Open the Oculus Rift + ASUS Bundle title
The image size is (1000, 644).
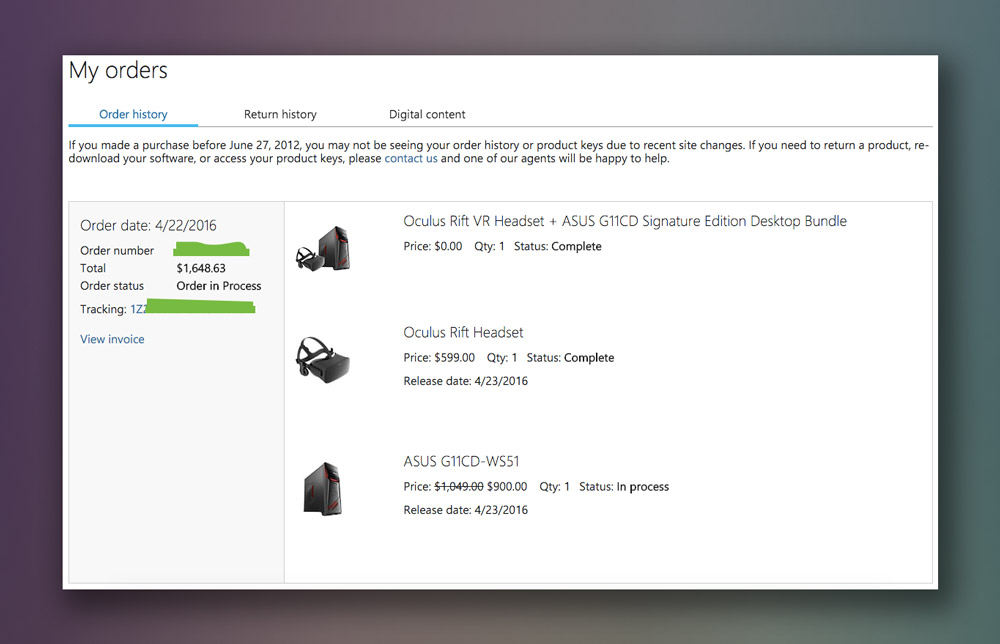click(624, 221)
